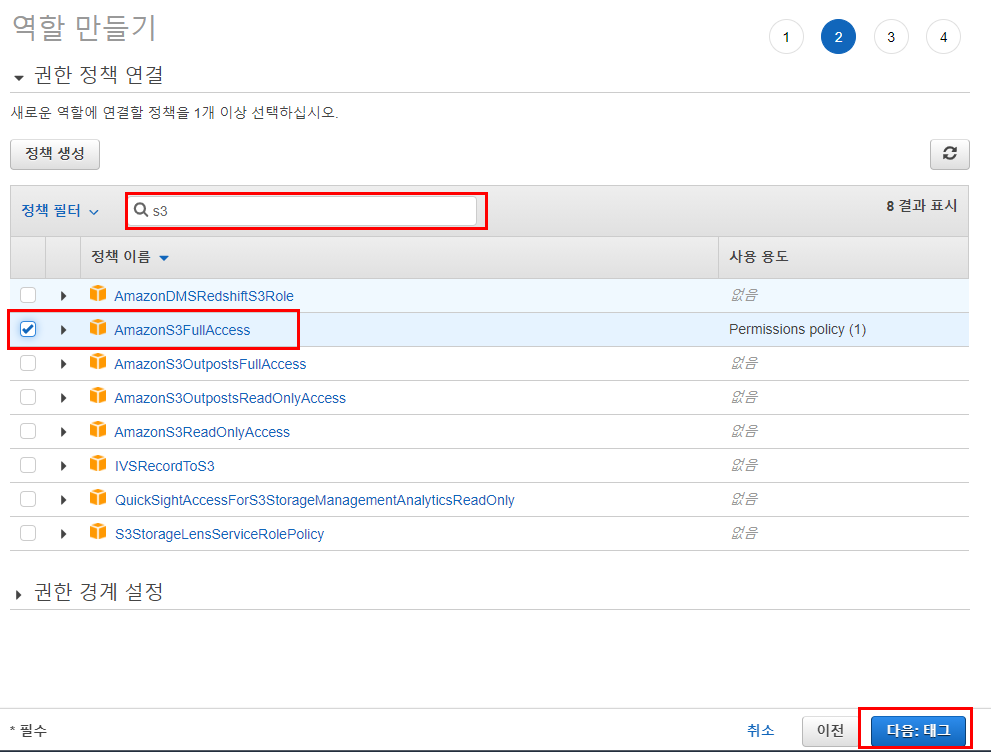Image resolution: width=991 pixels, height=752 pixels.
Task: Expand AmazonDMSRedshiftS3Role row details arrow
Action: [63, 296]
